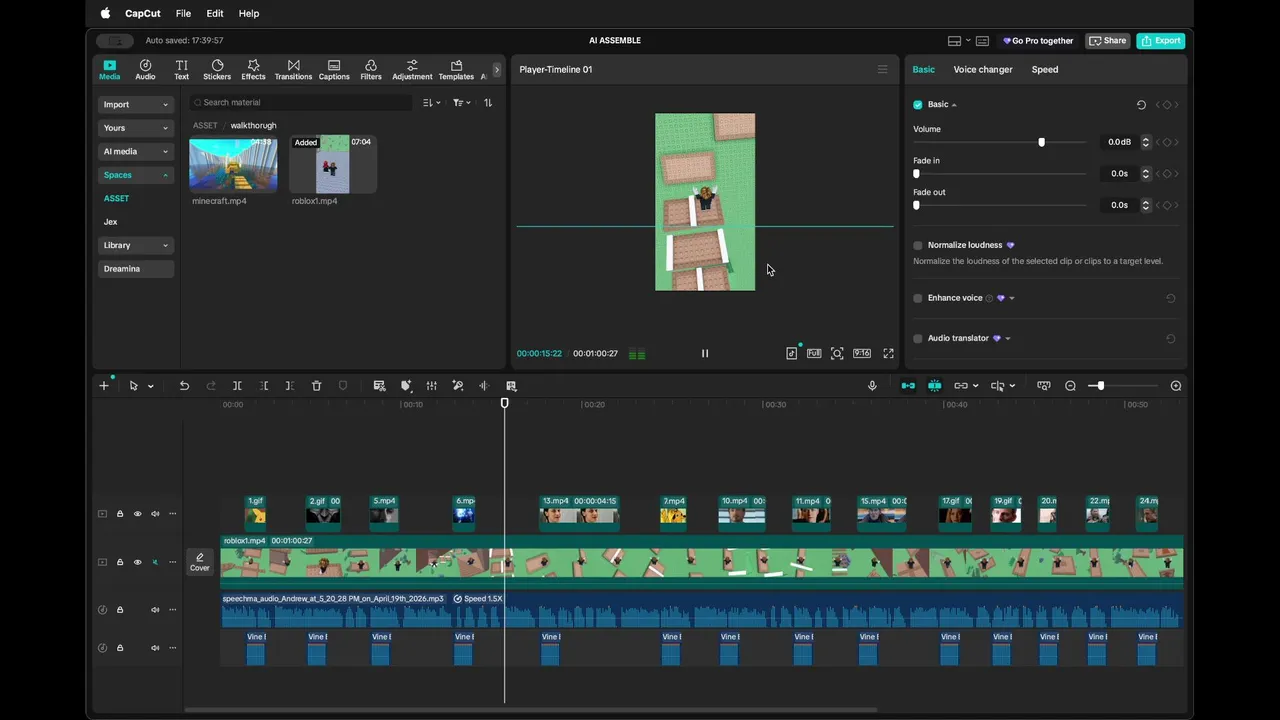Image resolution: width=1280 pixels, height=720 pixels.
Task: Open the Transitions tab
Action: [x=293, y=69]
